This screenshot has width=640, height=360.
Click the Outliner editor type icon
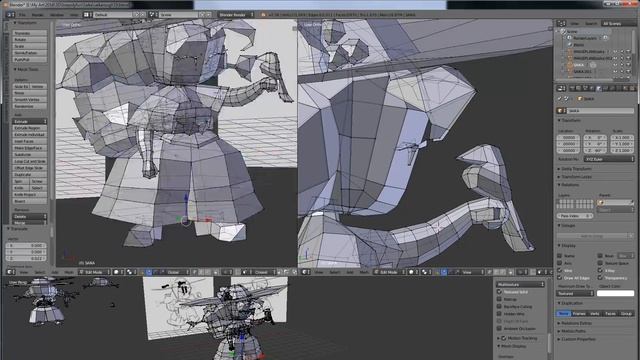point(562,23)
